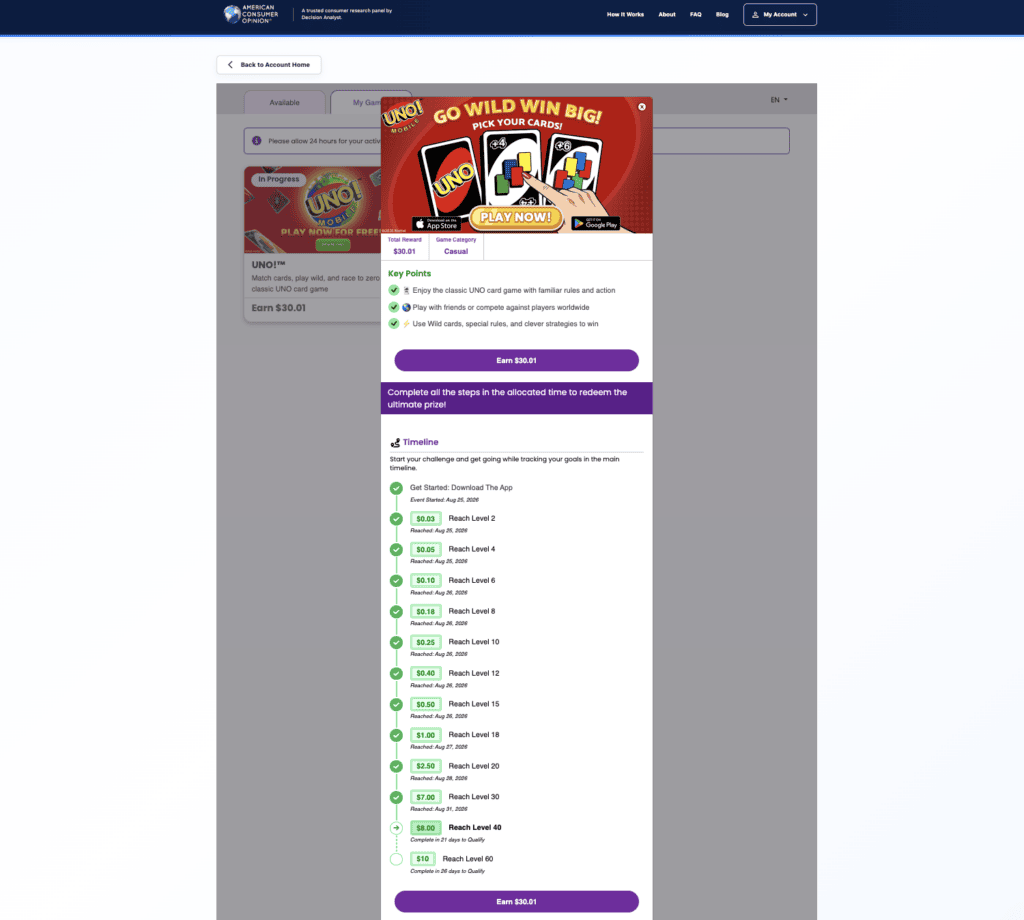Click the UNO! Mobile game card thumbnail
Screen dimensions: 1024x920
click(x=313, y=210)
